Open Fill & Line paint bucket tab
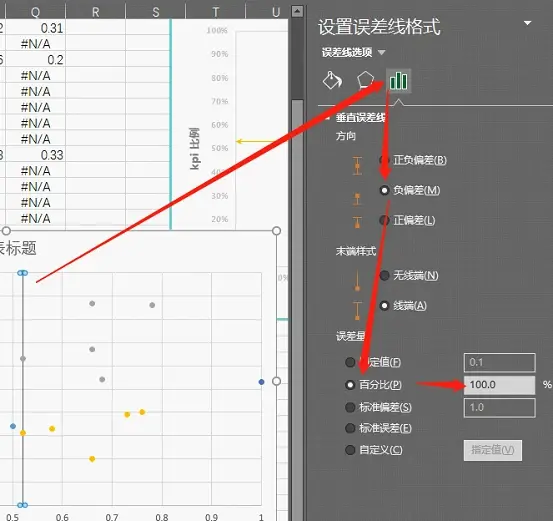Screen dimensions: 553x521 332,81
